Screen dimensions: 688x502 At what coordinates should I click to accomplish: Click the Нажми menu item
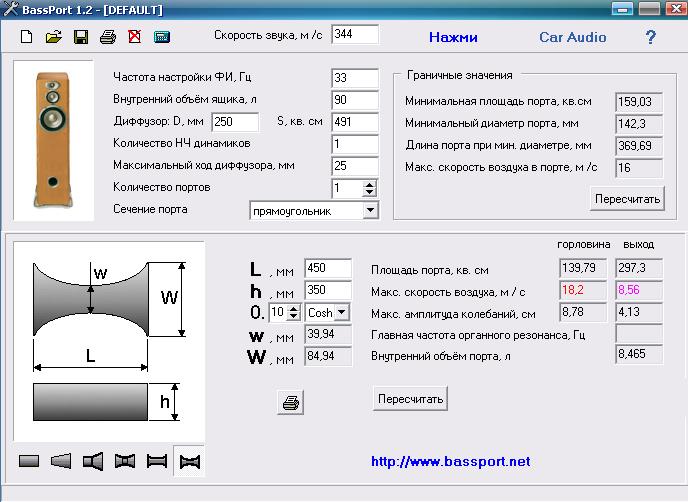coord(453,38)
